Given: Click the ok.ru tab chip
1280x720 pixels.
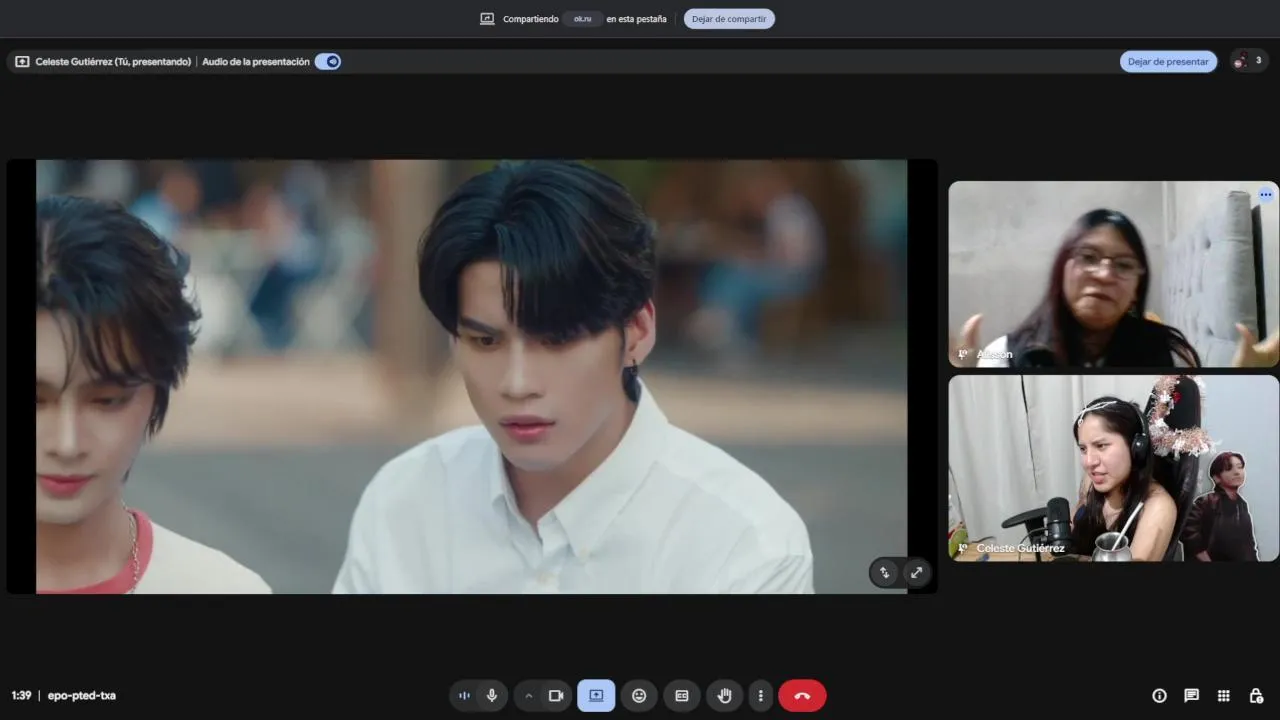Looking at the screenshot, I should coord(582,19).
